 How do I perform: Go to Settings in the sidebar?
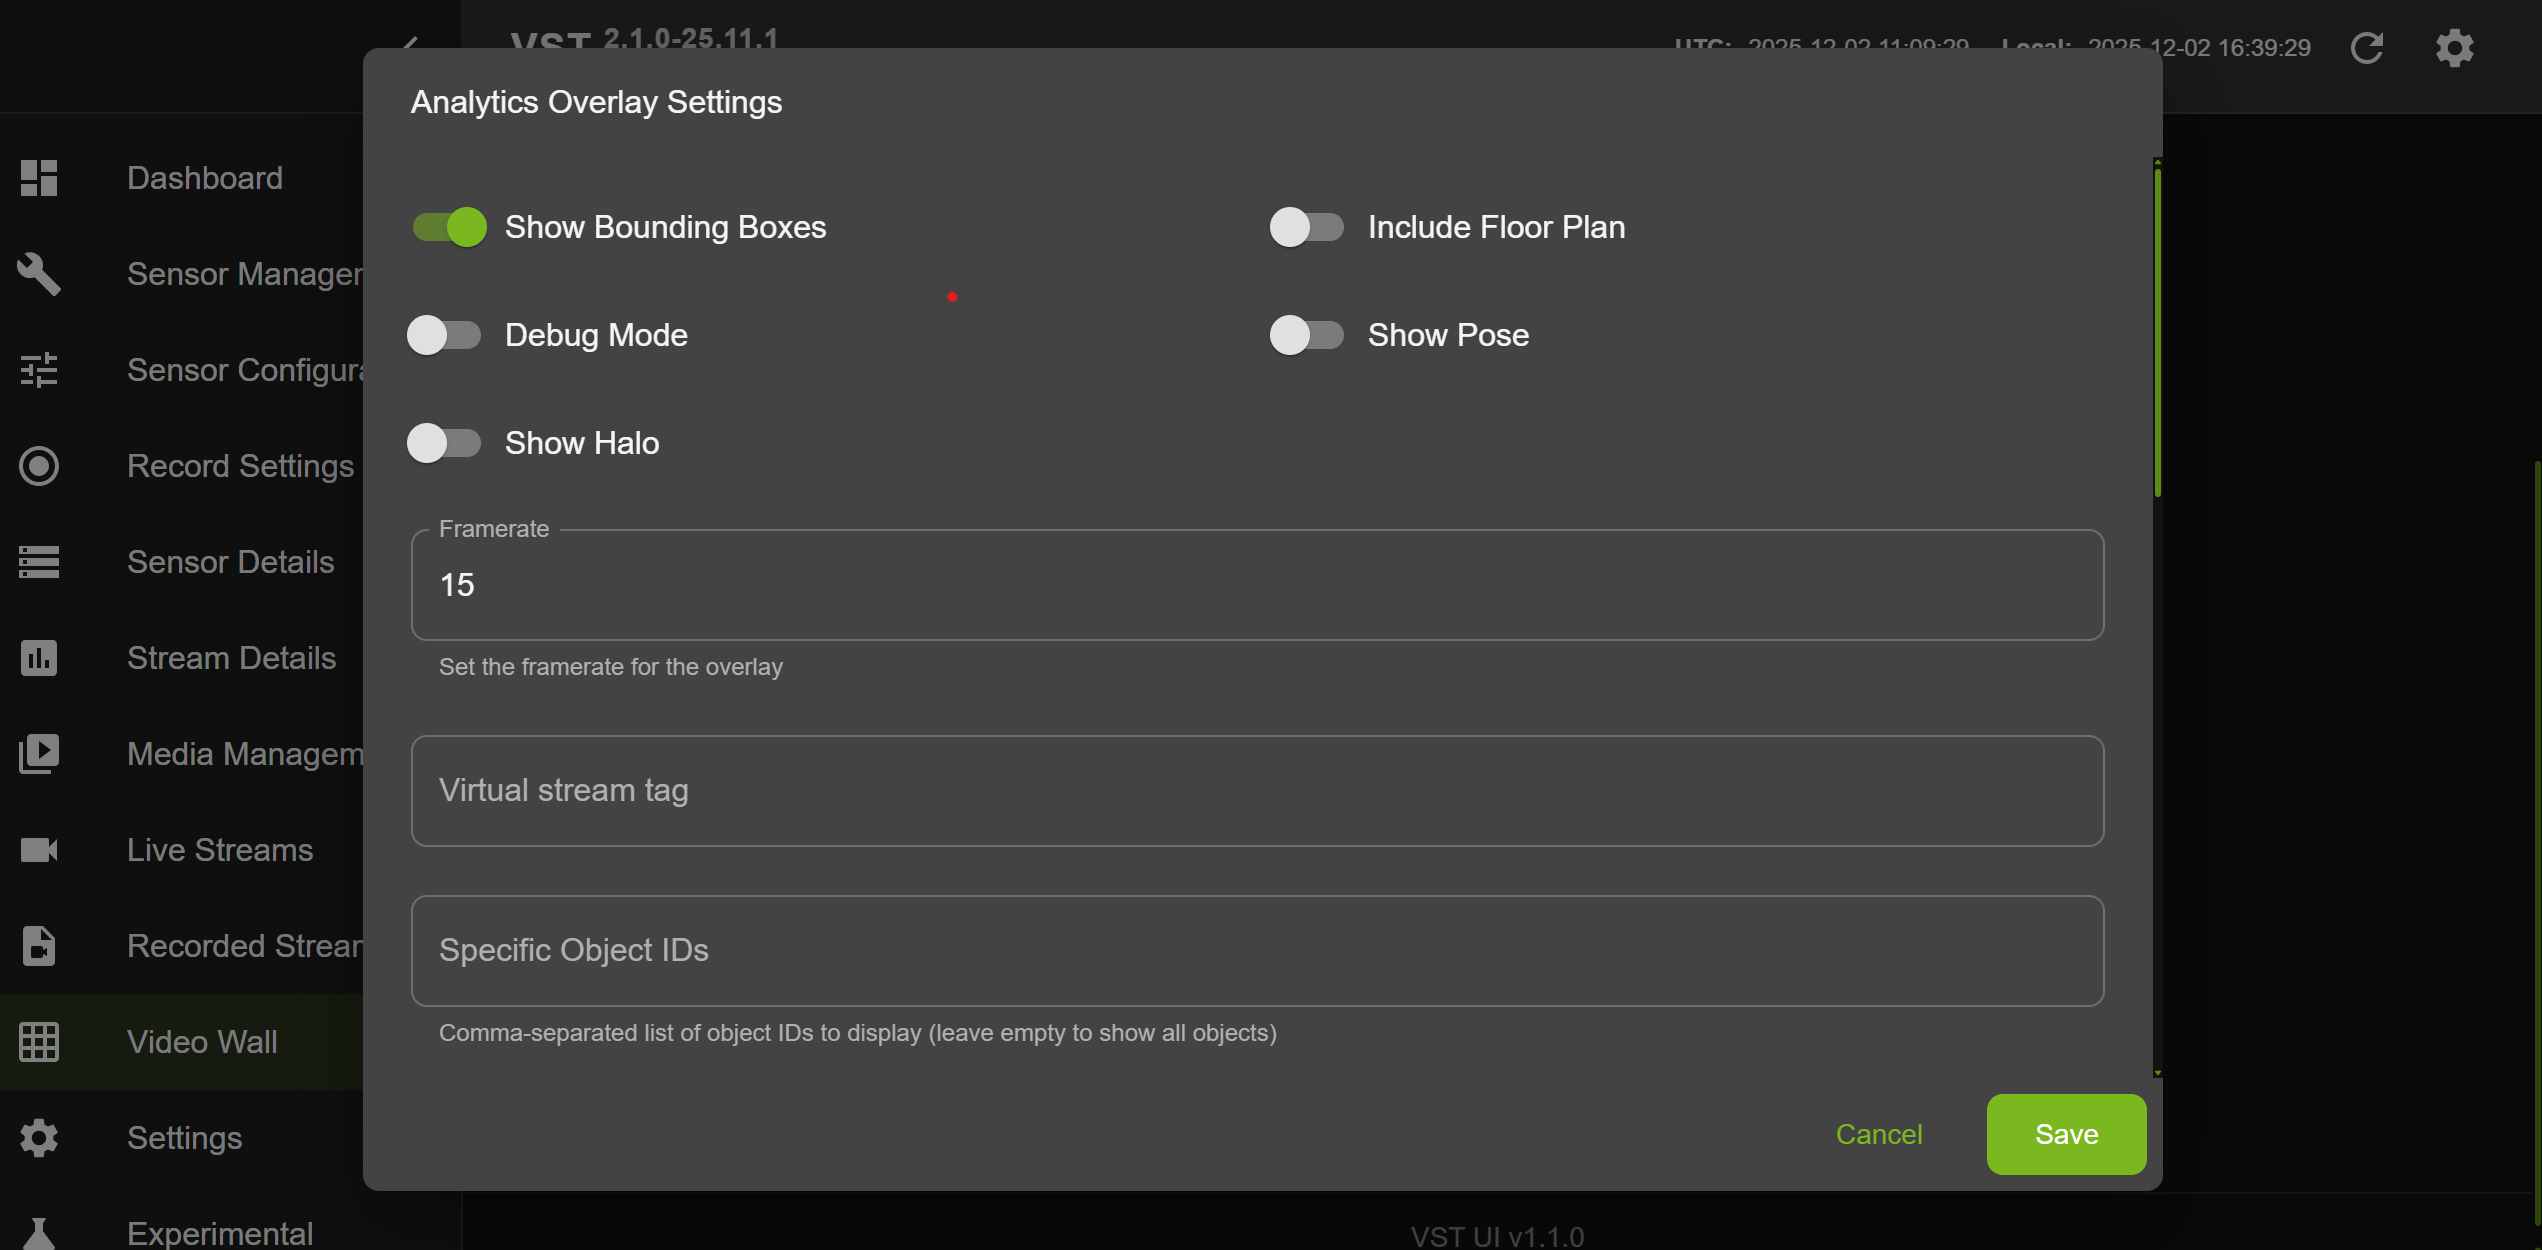point(184,1138)
